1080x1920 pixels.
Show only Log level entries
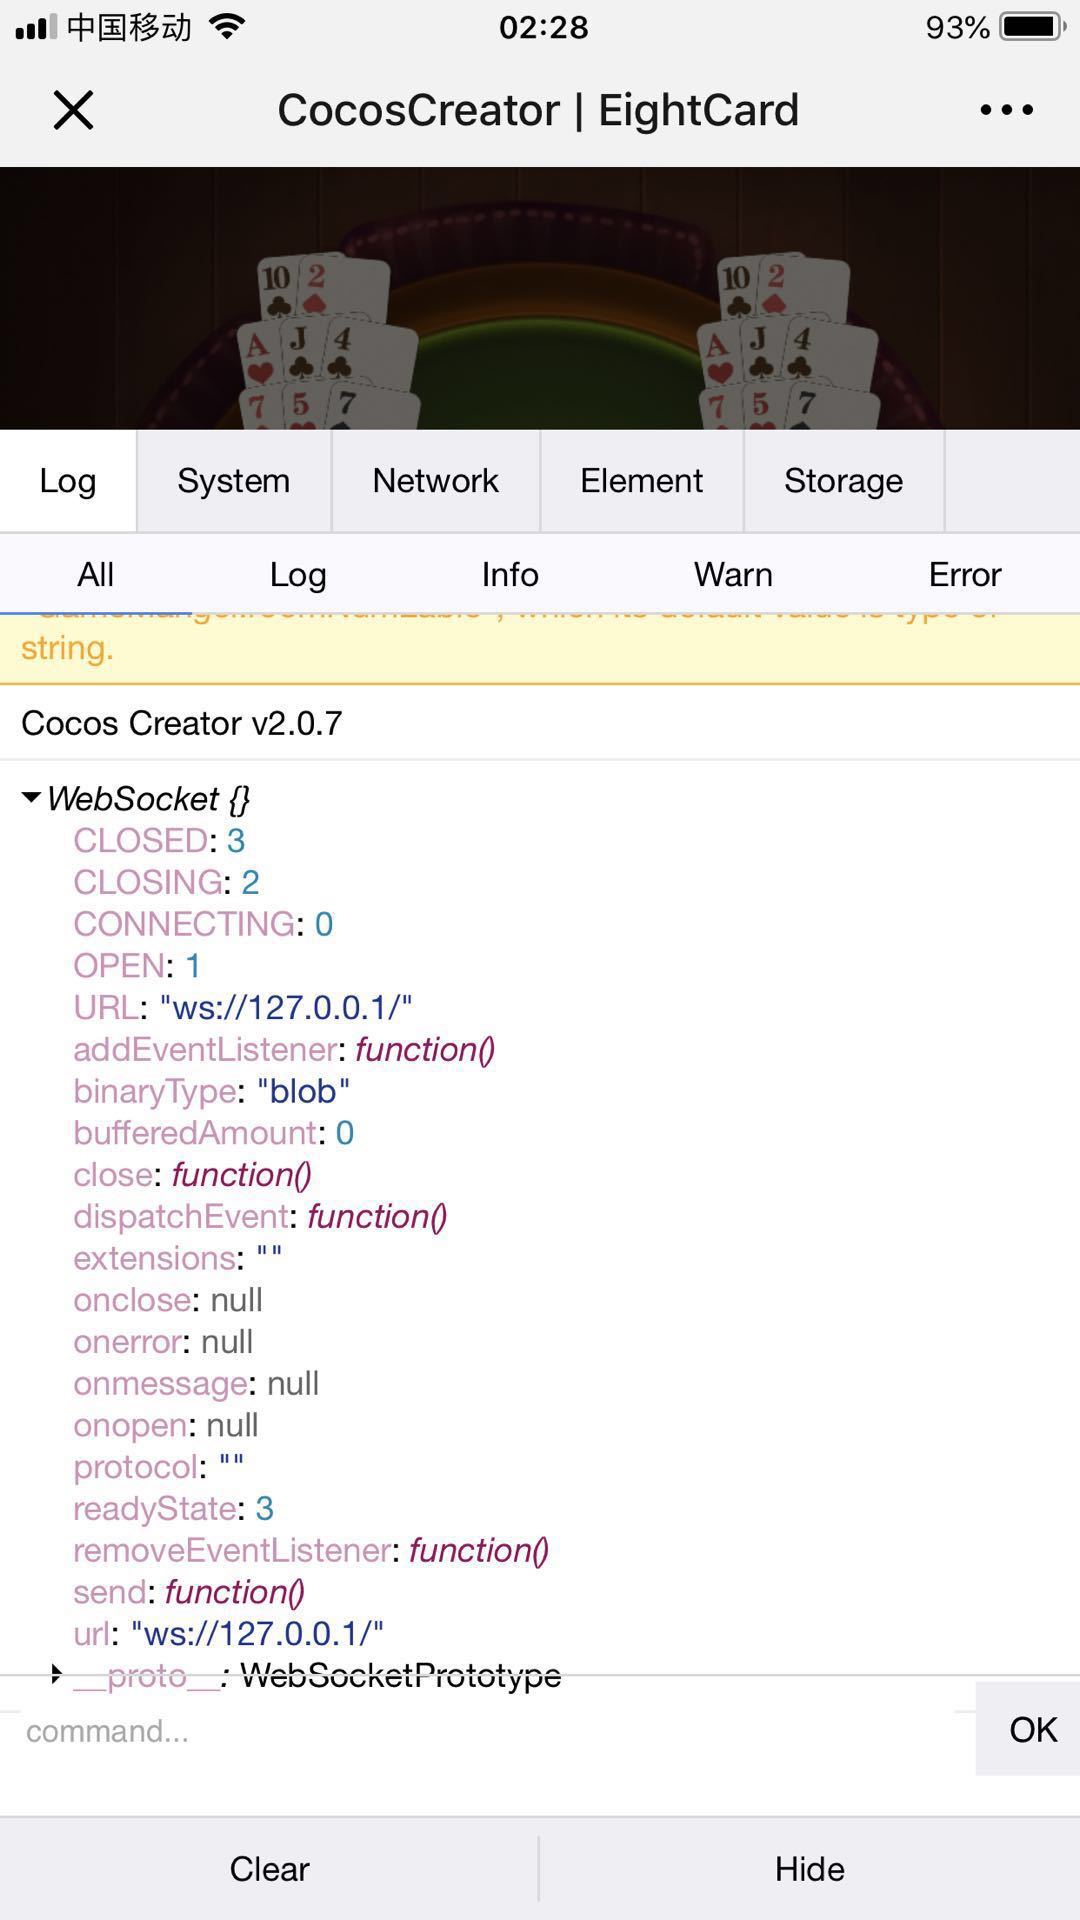[298, 575]
